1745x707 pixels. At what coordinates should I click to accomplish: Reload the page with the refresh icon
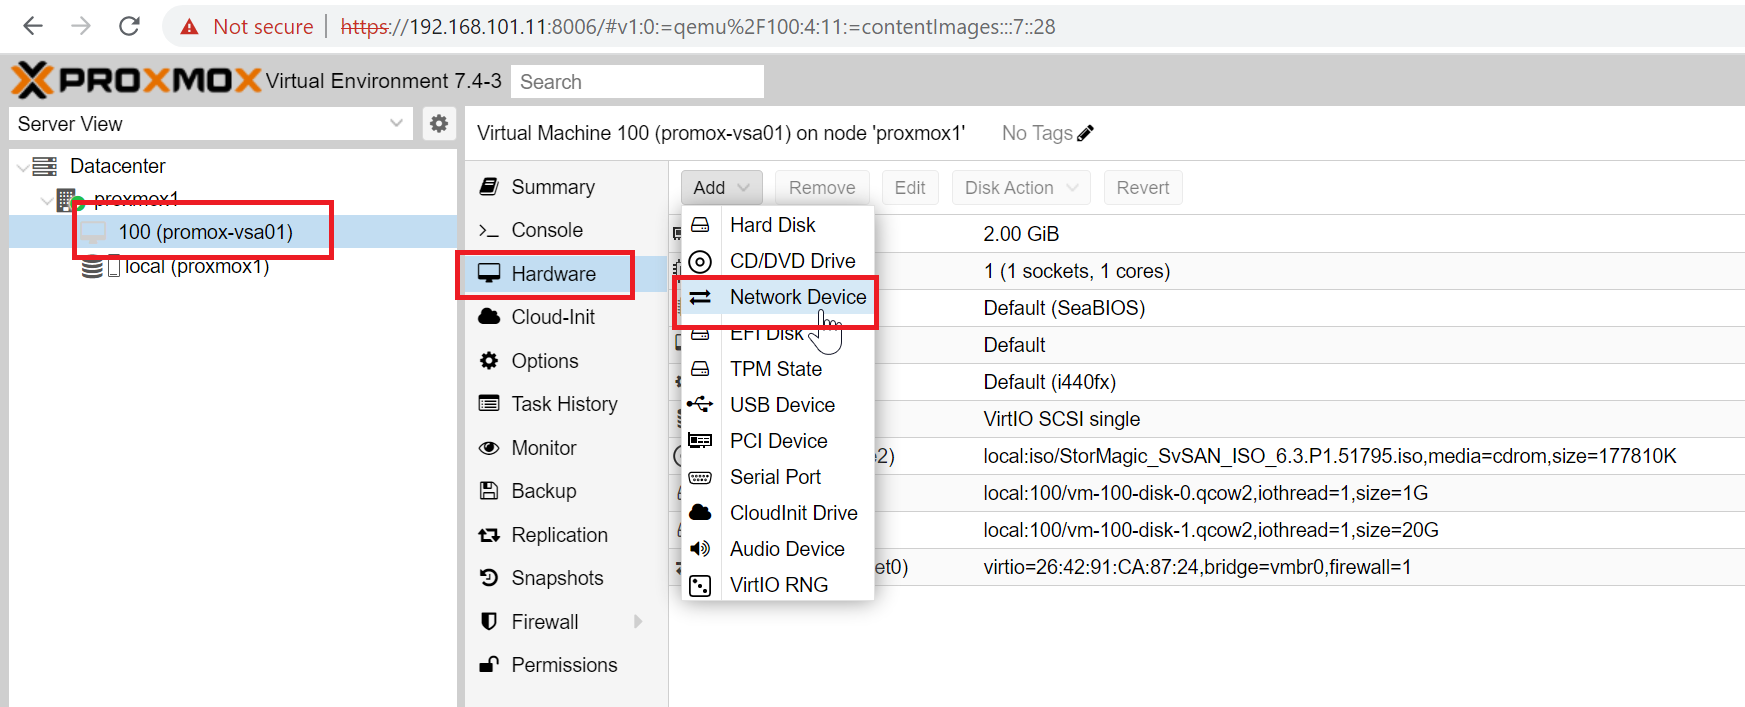(129, 26)
